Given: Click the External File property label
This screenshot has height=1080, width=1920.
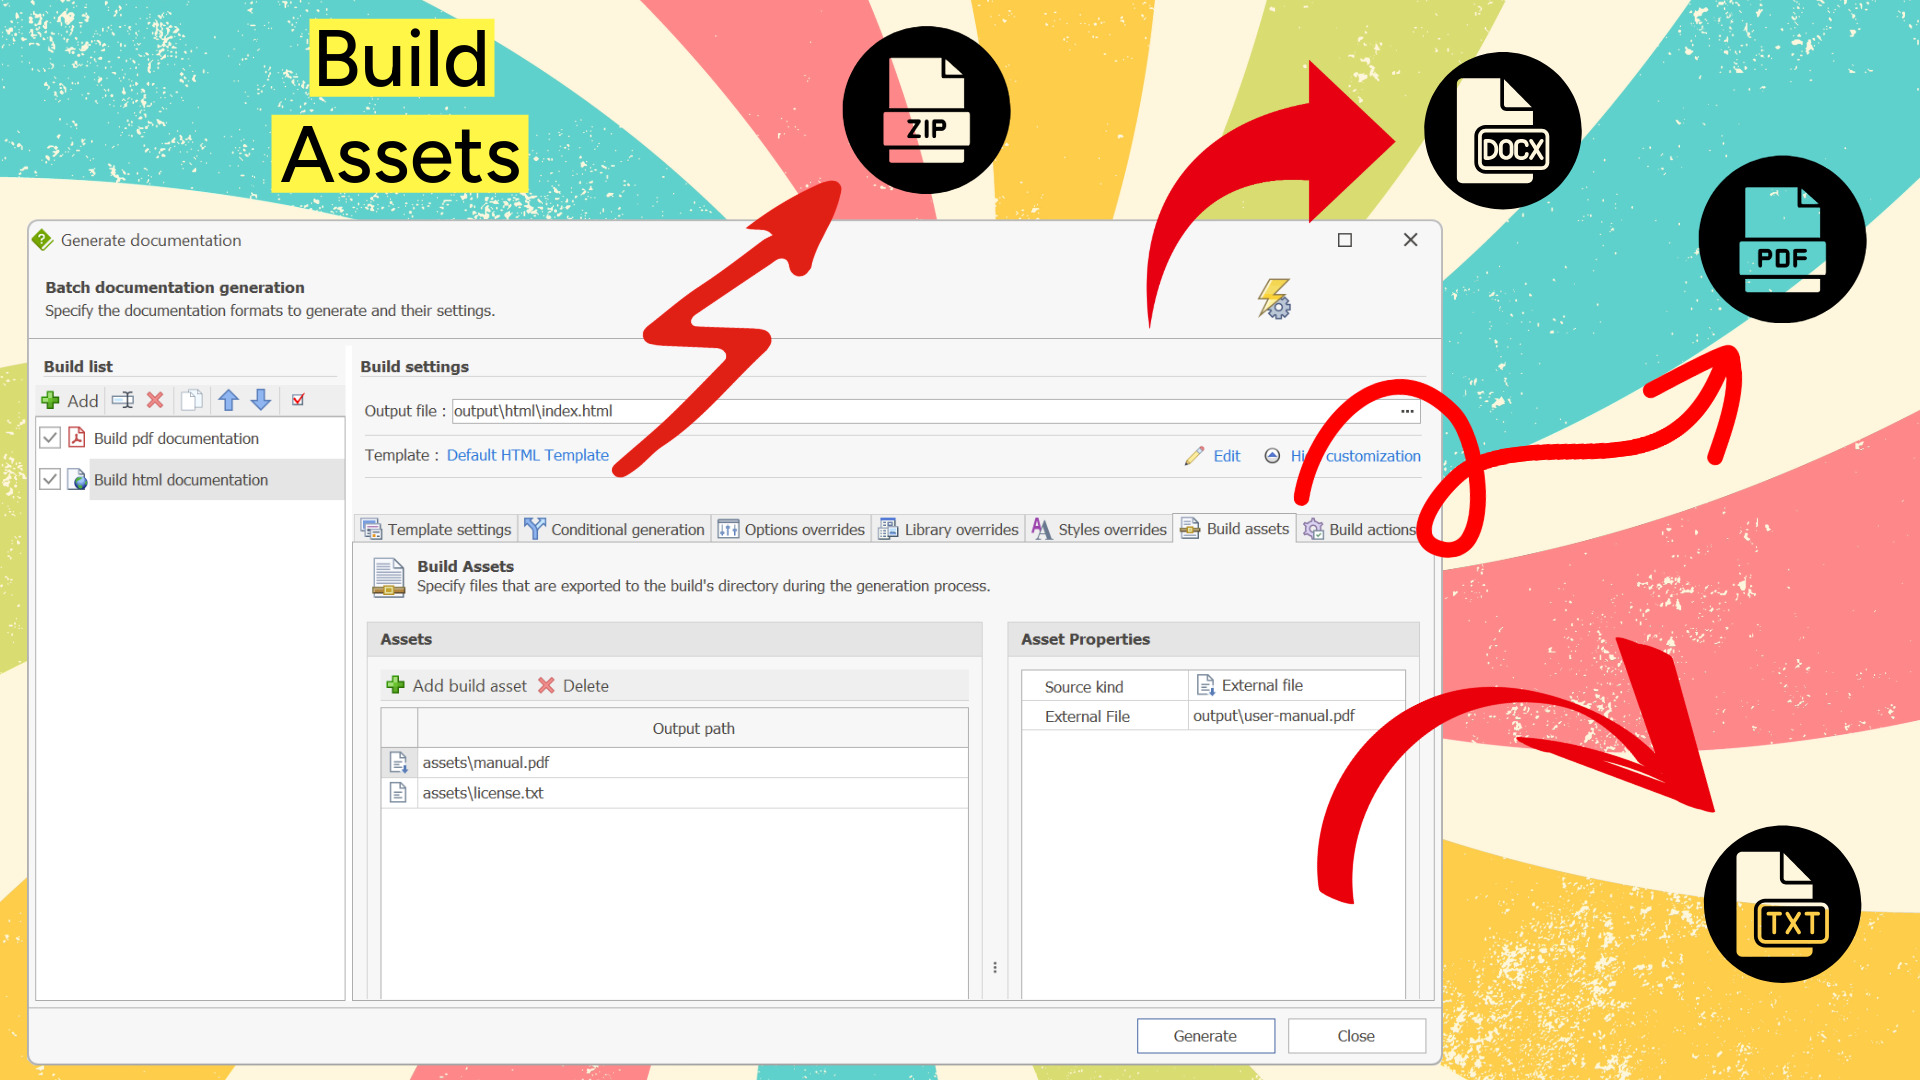Looking at the screenshot, I should (1087, 717).
